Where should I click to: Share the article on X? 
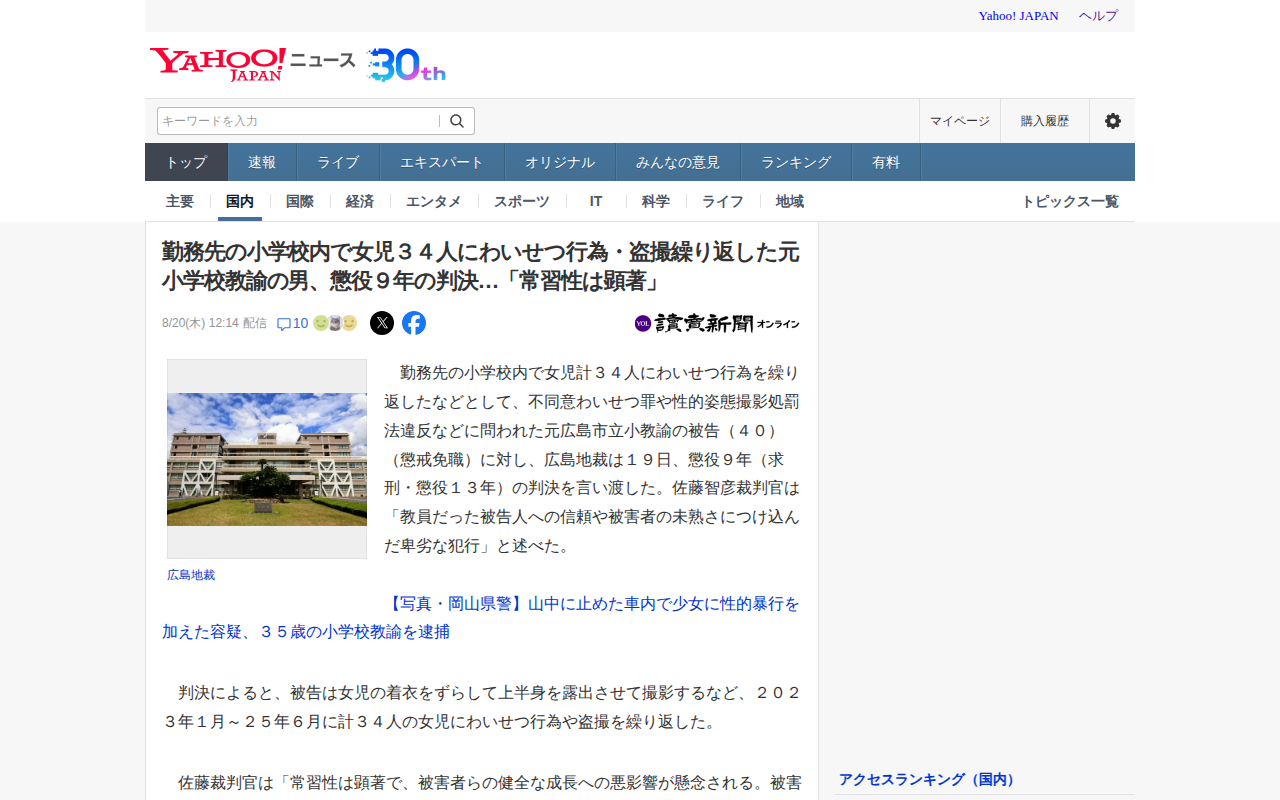coord(382,323)
